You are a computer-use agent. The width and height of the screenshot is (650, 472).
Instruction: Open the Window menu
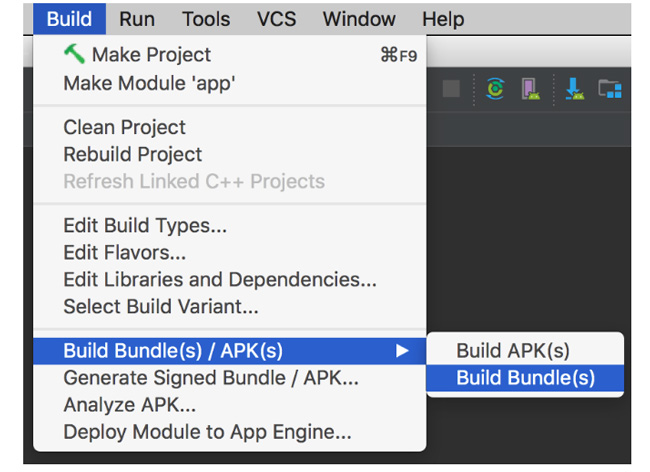coord(359,19)
